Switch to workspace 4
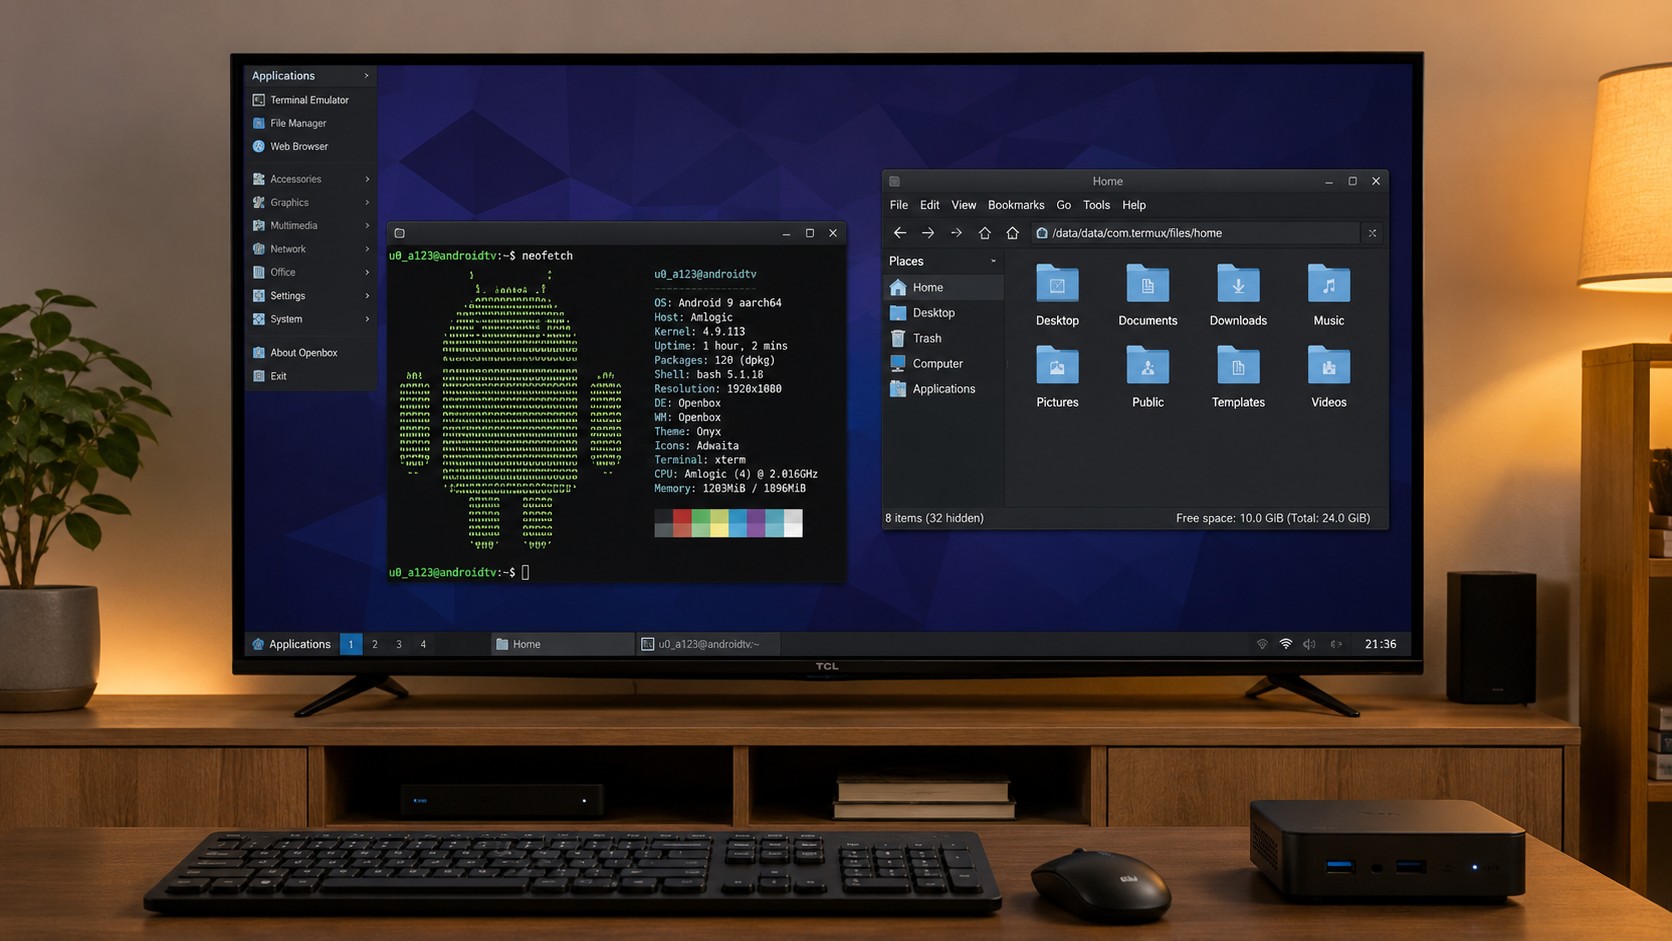The height and width of the screenshot is (941, 1672). click(x=423, y=644)
